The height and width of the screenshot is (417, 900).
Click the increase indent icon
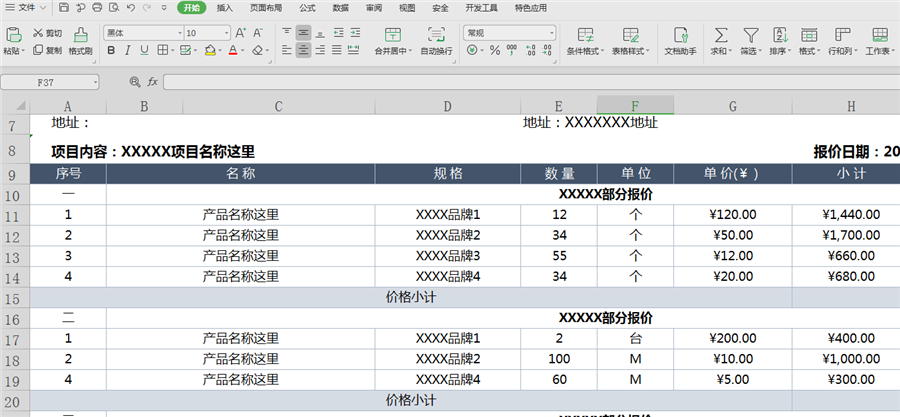[x=355, y=33]
